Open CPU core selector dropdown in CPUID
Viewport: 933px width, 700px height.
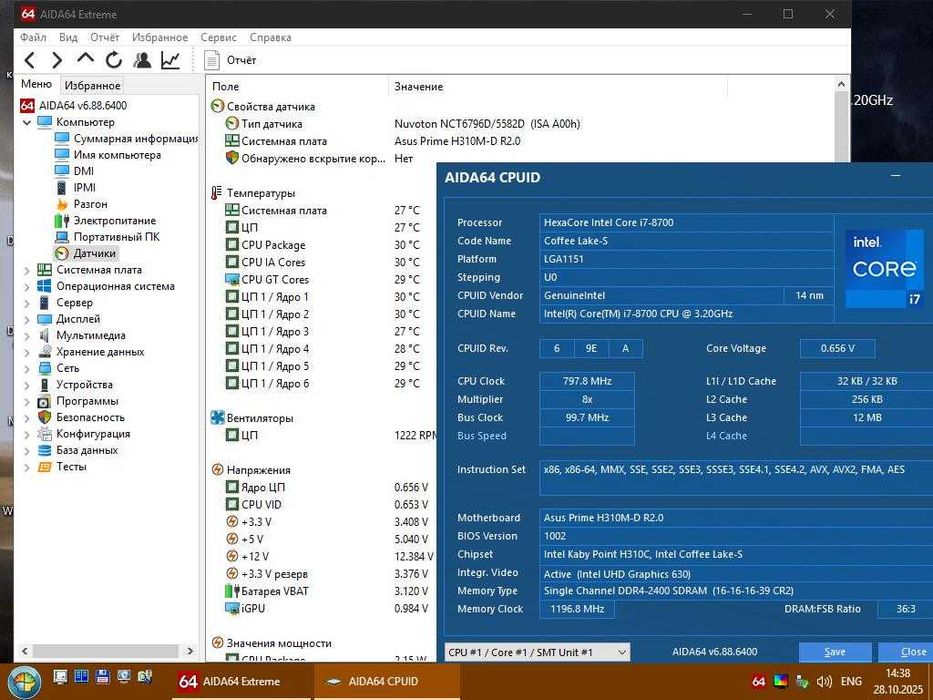click(537, 652)
